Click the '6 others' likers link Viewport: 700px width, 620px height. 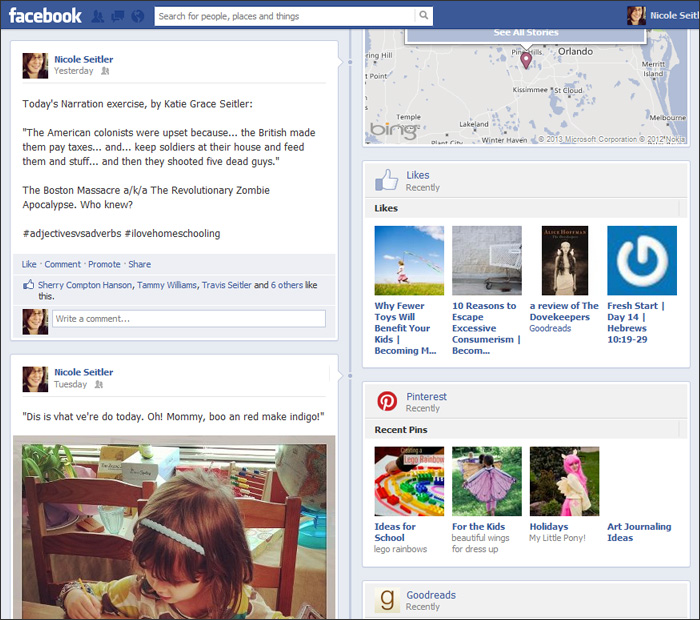pos(287,285)
